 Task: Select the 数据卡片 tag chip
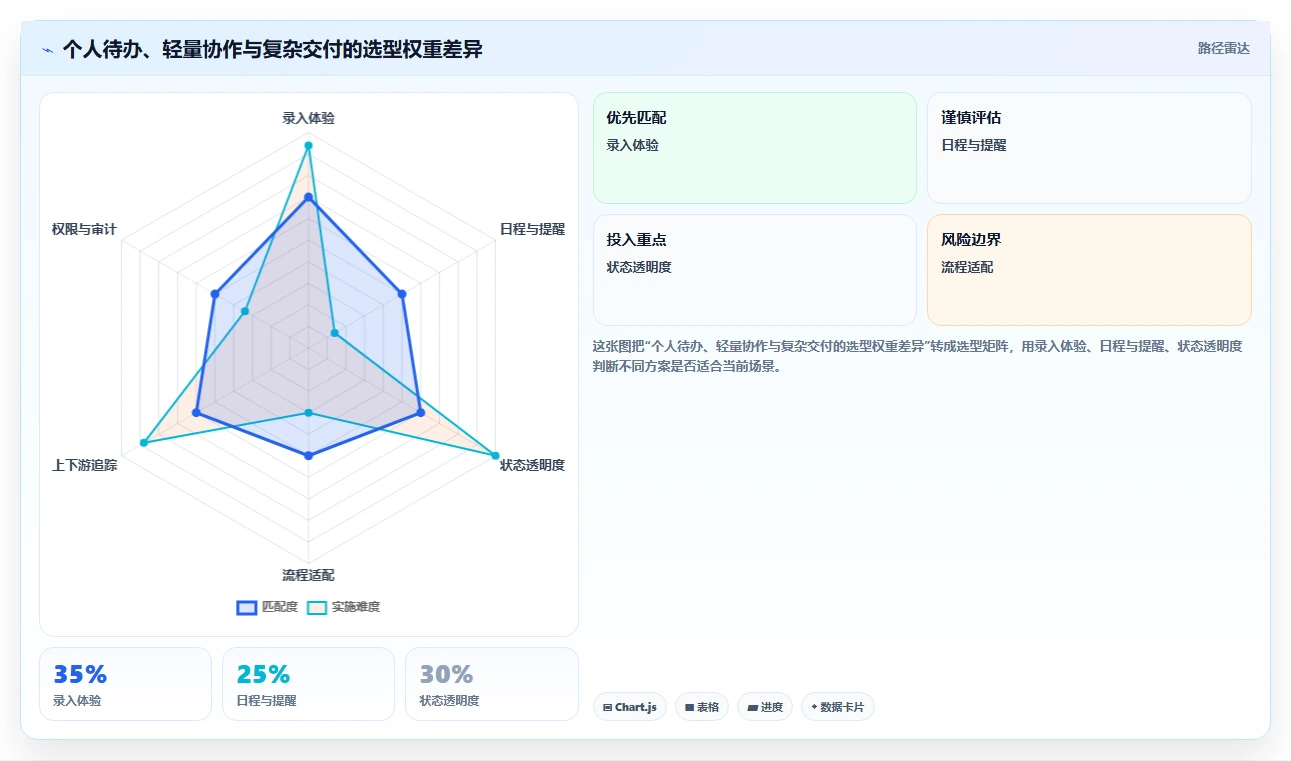(x=837, y=707)
